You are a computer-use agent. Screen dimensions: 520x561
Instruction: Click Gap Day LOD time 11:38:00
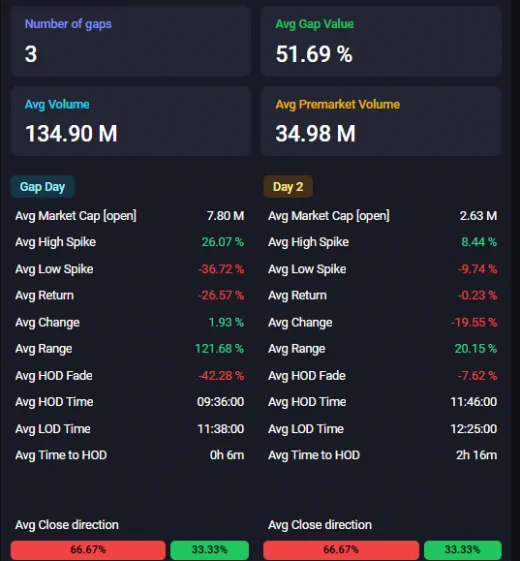click(221, 429)
